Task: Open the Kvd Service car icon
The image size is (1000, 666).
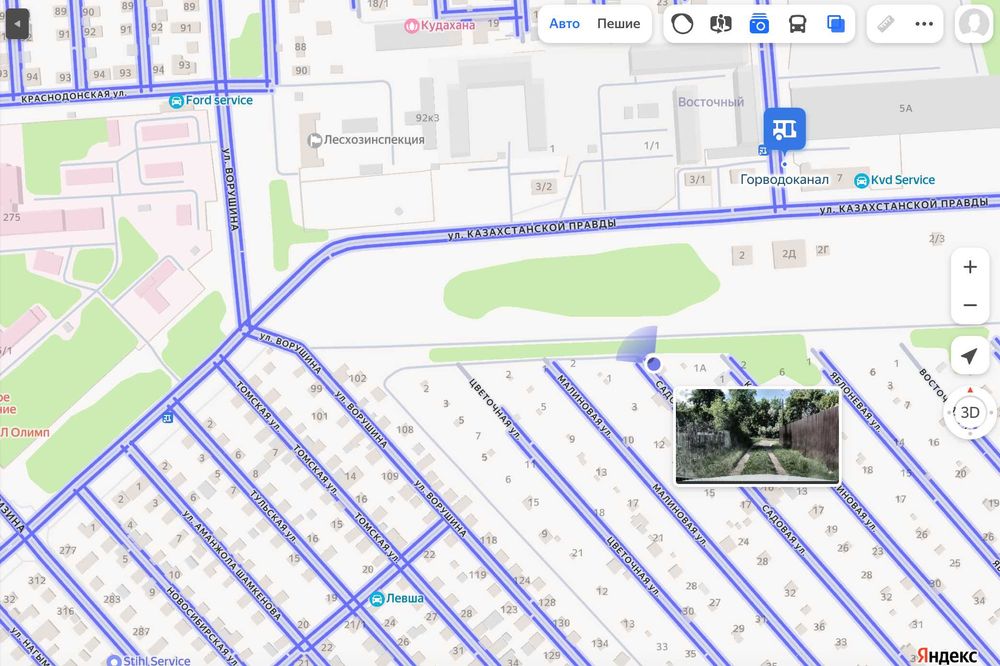Action: click(861, 181)
